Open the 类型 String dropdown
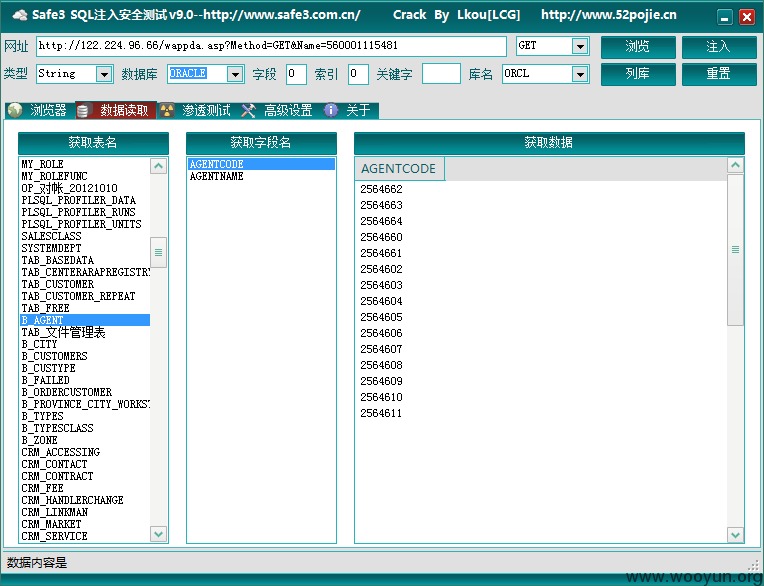 pyautogui.click(x=104, y=74)
